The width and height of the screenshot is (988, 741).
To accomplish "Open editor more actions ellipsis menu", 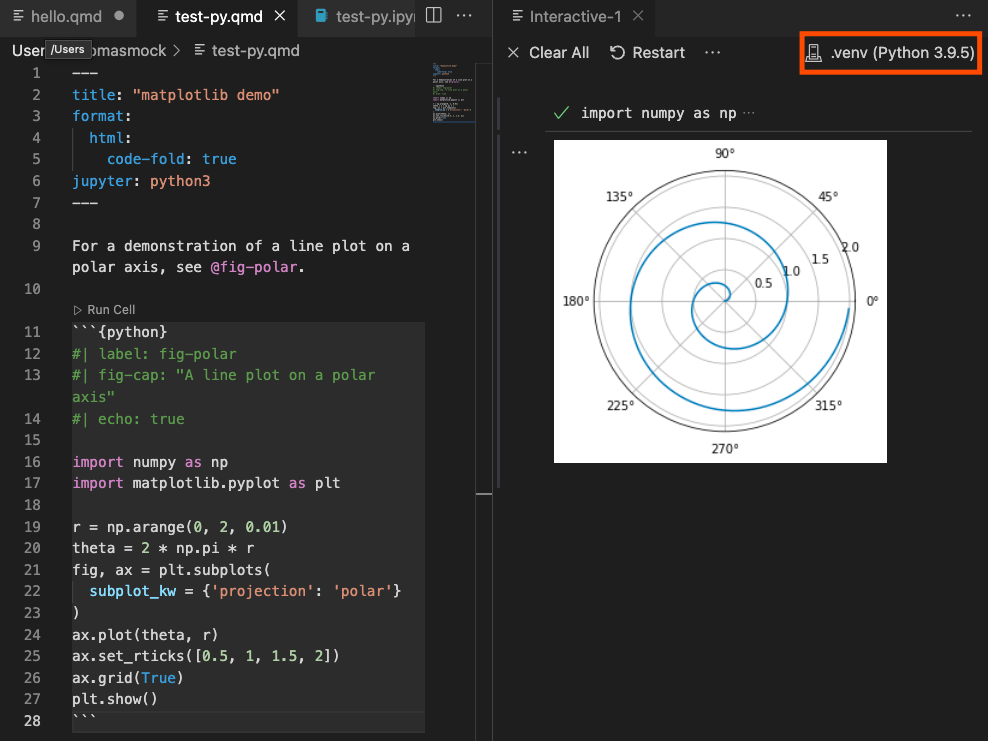I will tap(464, 16).
